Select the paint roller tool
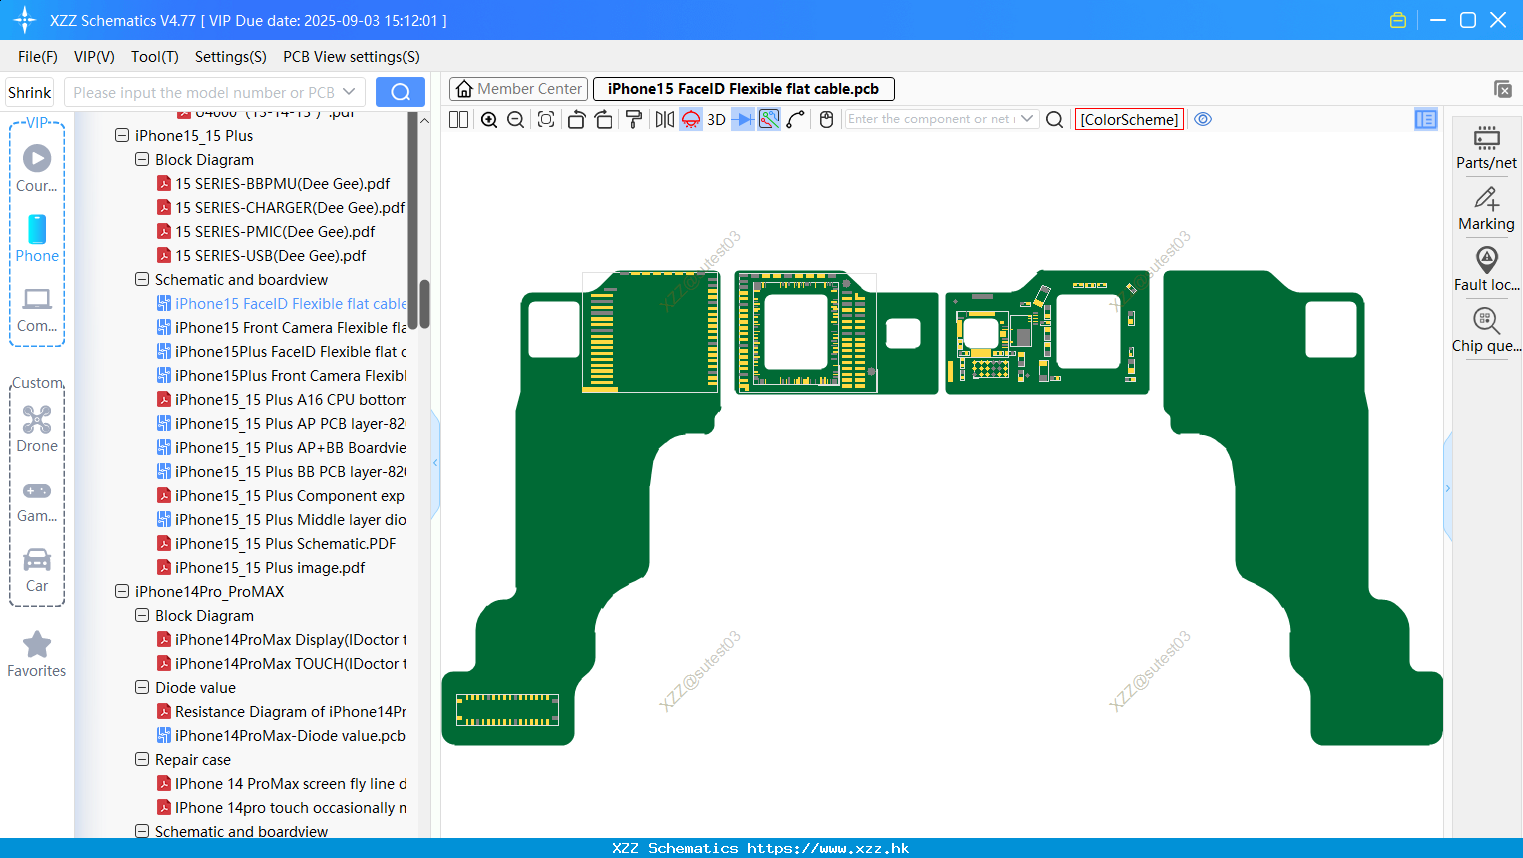The image size is (1523, 858). (x=633, y=119)
